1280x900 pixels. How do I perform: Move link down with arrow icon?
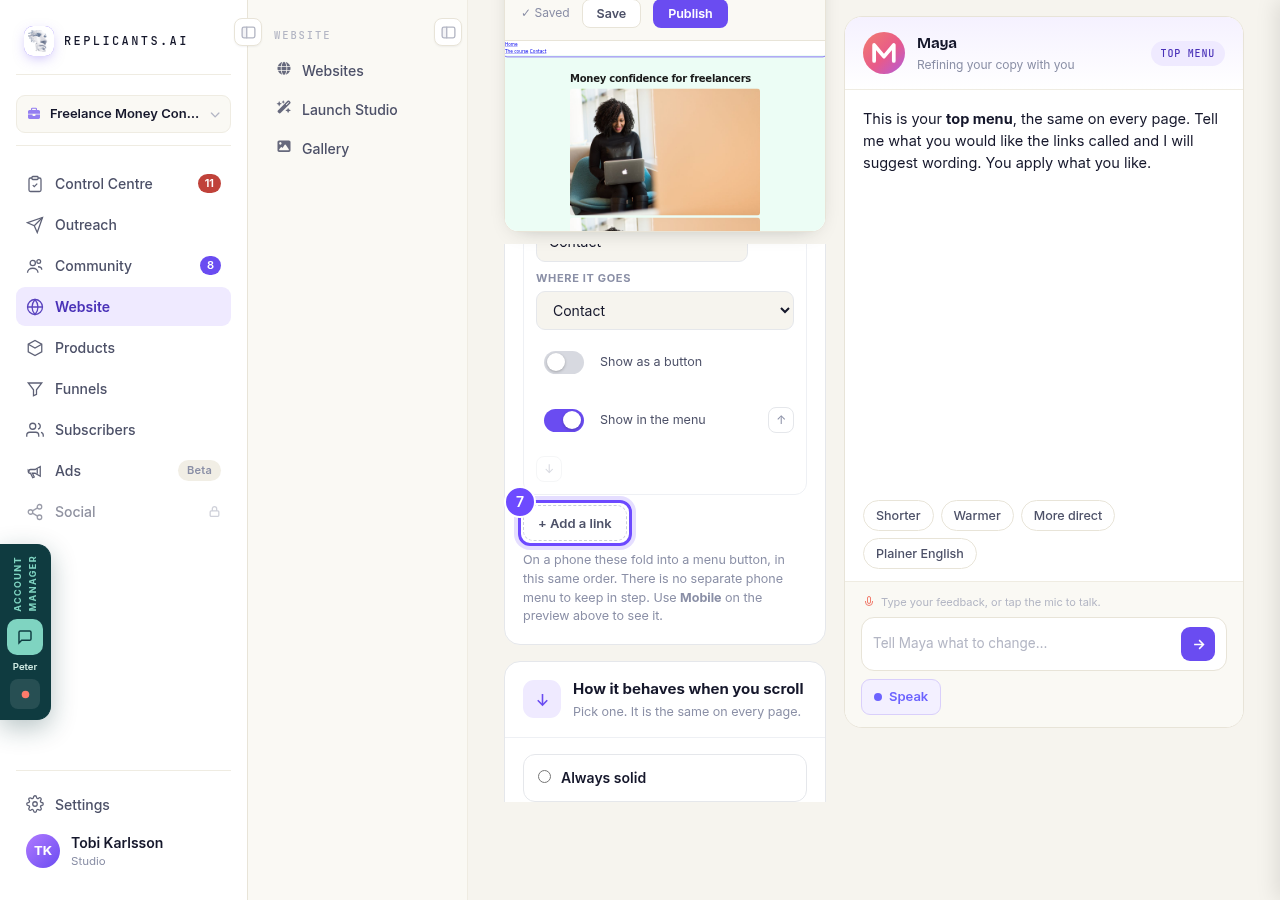click(549, 469)
